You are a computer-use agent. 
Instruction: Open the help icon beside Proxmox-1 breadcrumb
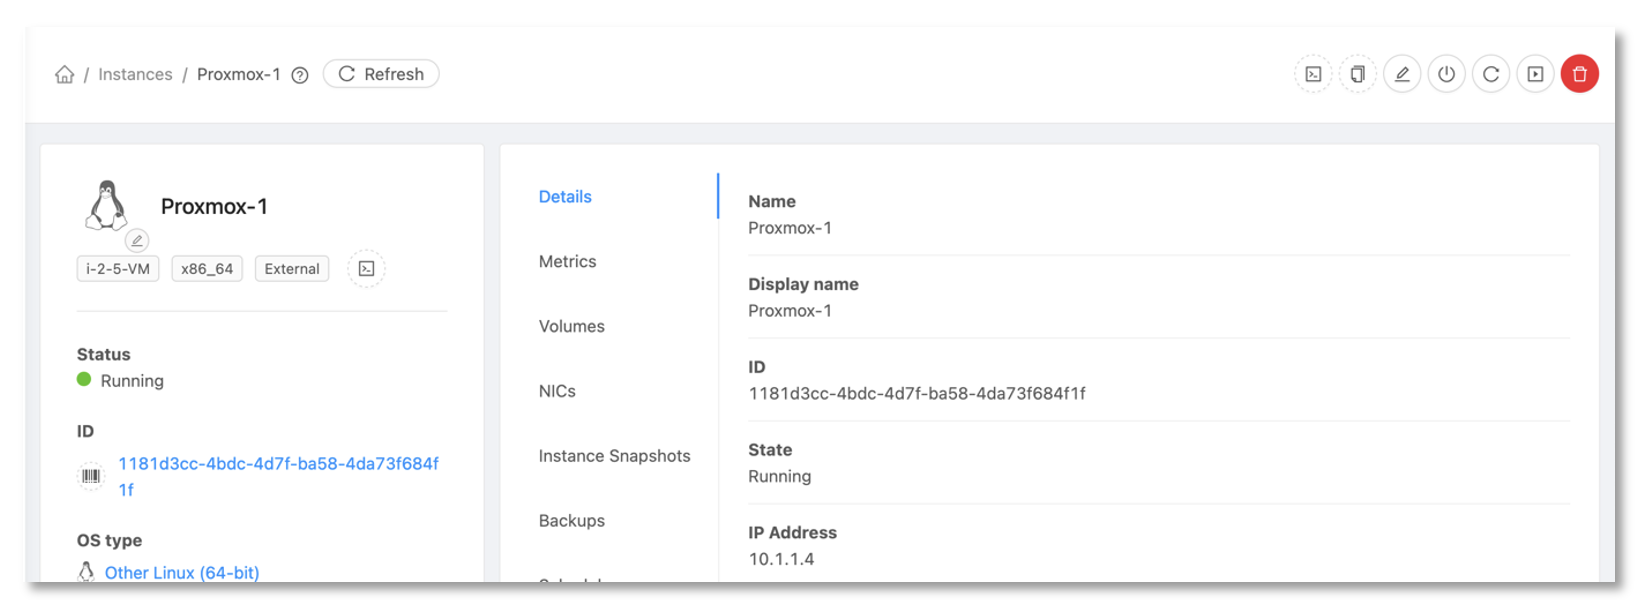300,75
